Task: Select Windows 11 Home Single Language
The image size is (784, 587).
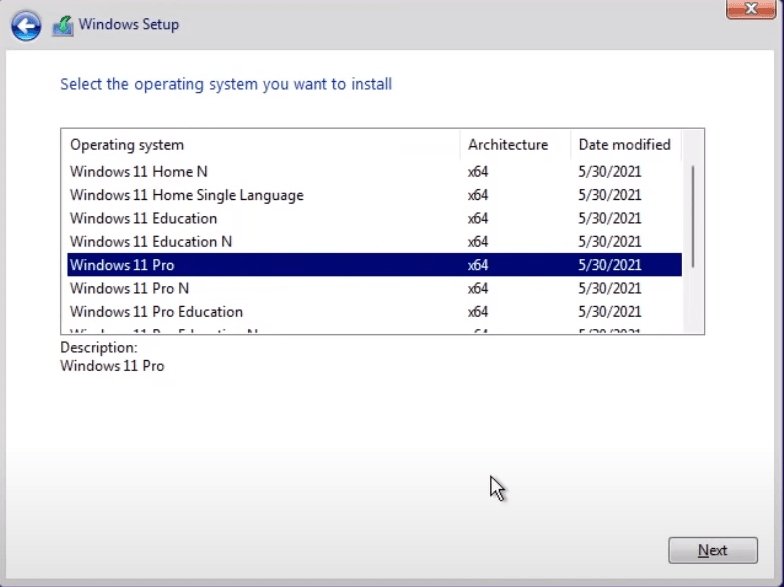Action: coord(374,195)
